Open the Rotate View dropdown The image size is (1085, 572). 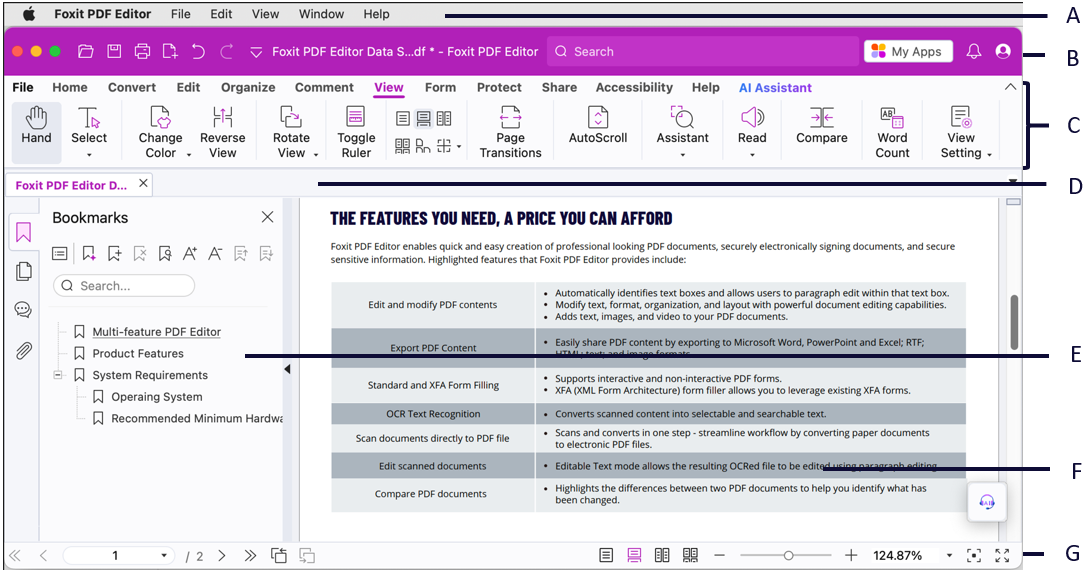coord(316,155)
